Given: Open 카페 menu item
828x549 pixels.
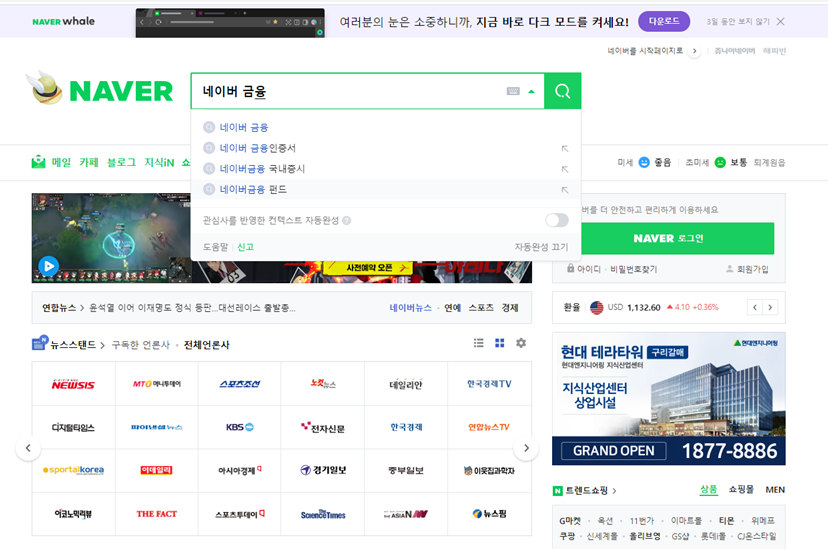Looking at the screenshot, I should (x=89, y=162).
